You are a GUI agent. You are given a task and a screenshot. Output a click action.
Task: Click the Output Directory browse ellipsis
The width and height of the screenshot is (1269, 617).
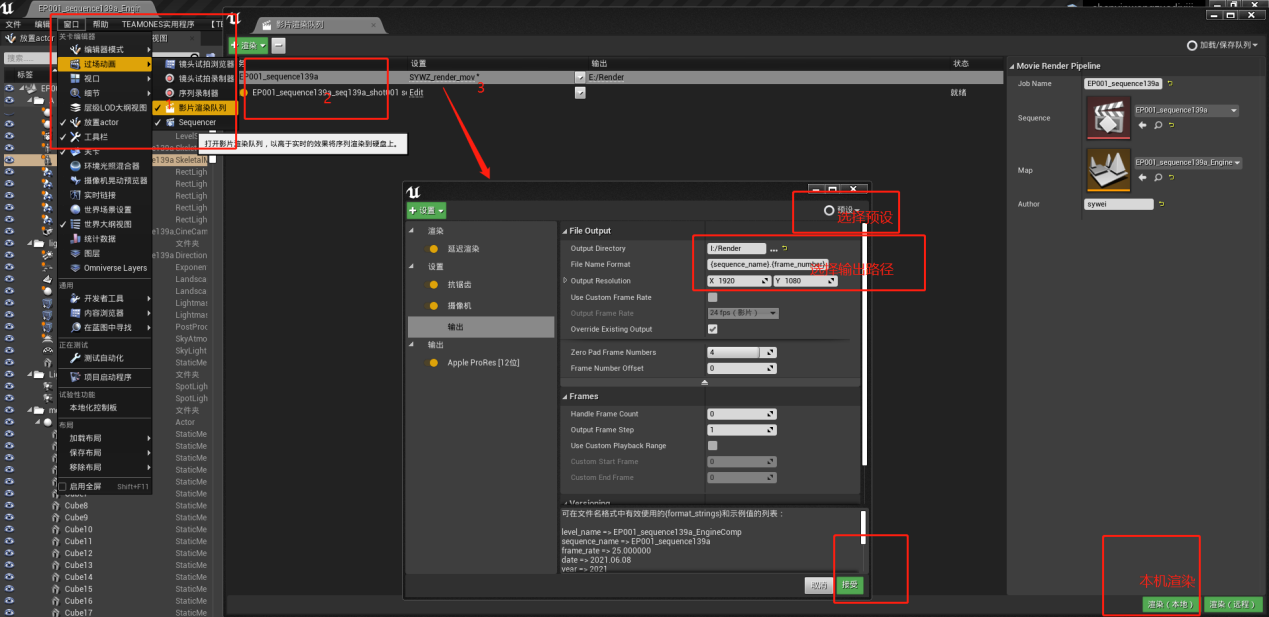[773, 249]
